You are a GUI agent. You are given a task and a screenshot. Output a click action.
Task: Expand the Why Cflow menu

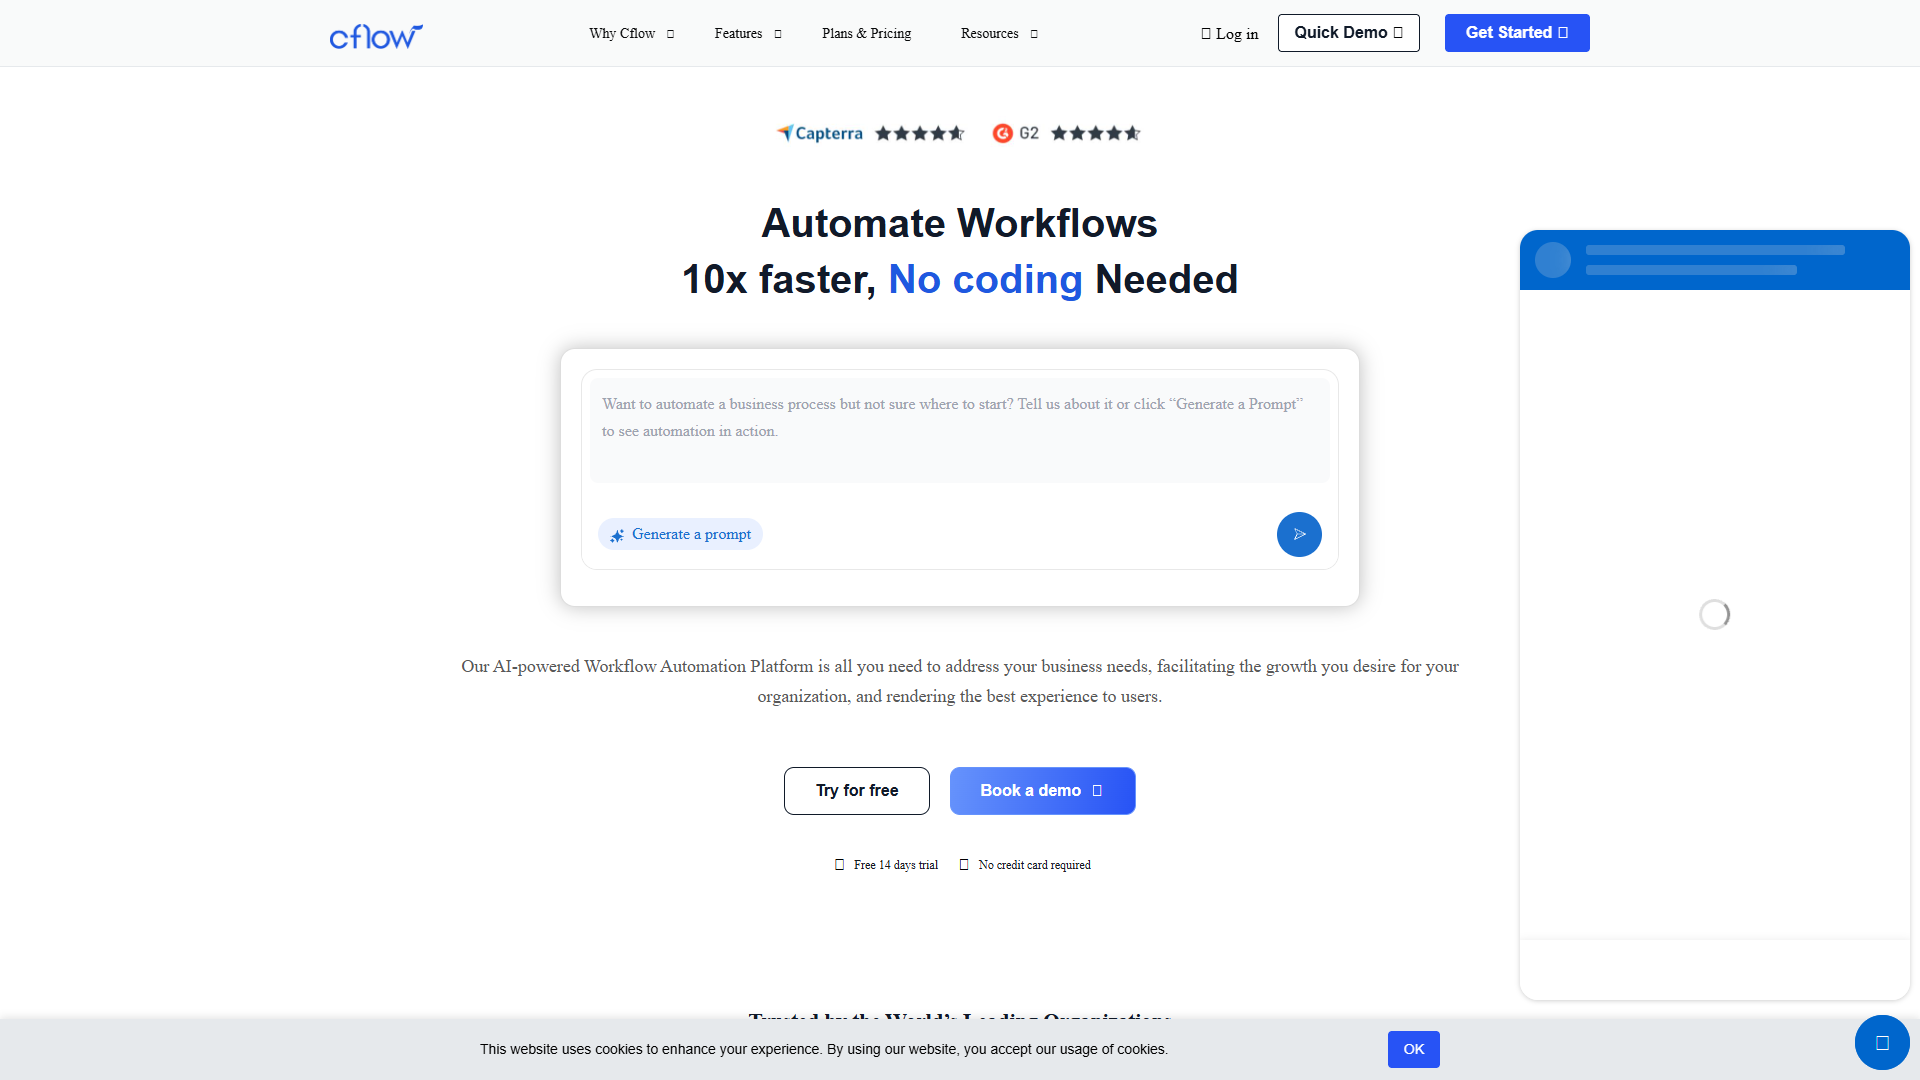point(632,34)
